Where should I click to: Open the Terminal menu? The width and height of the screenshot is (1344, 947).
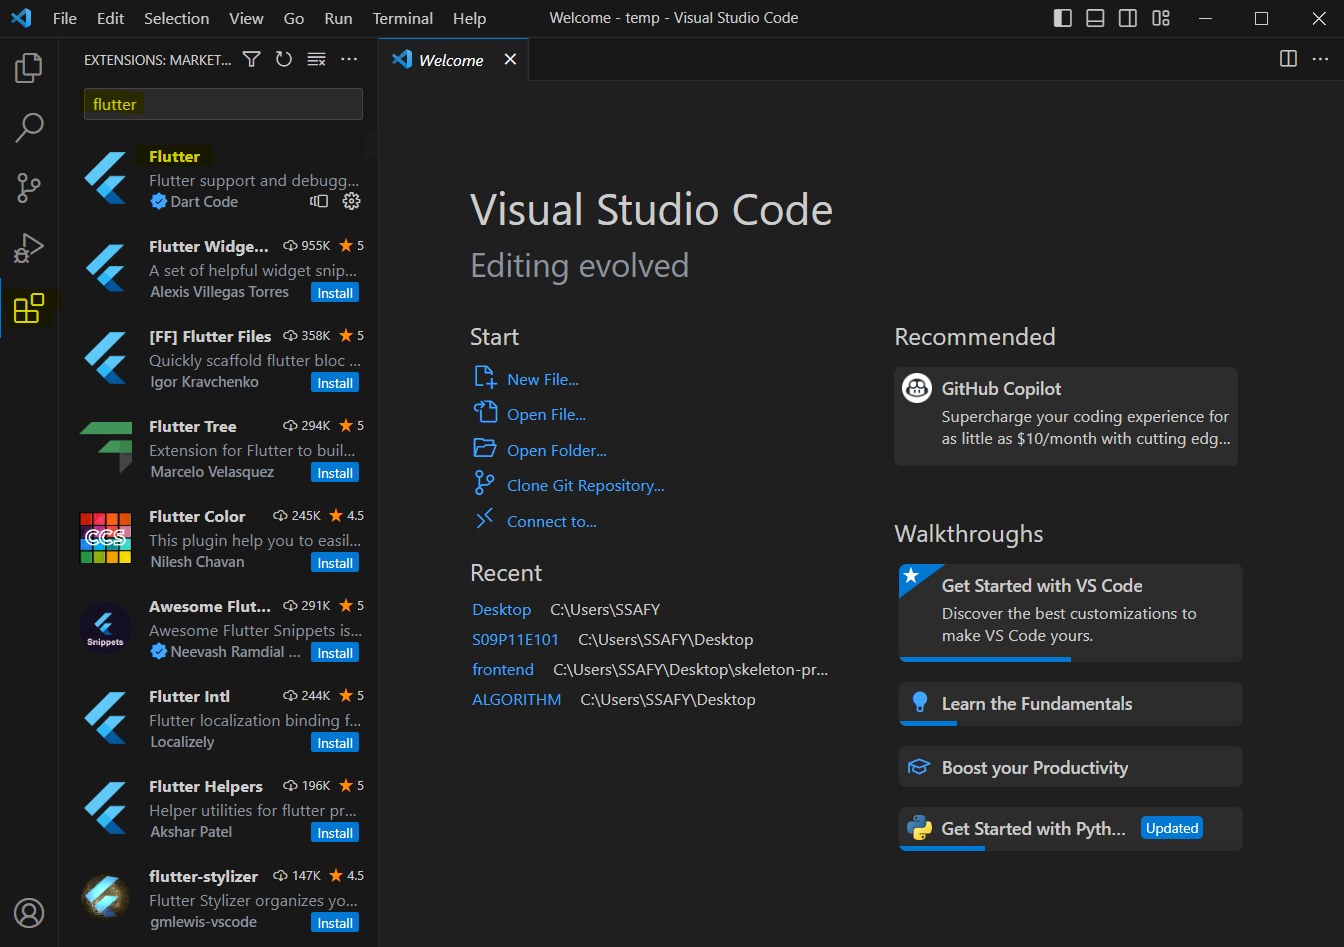click(403, 18)
